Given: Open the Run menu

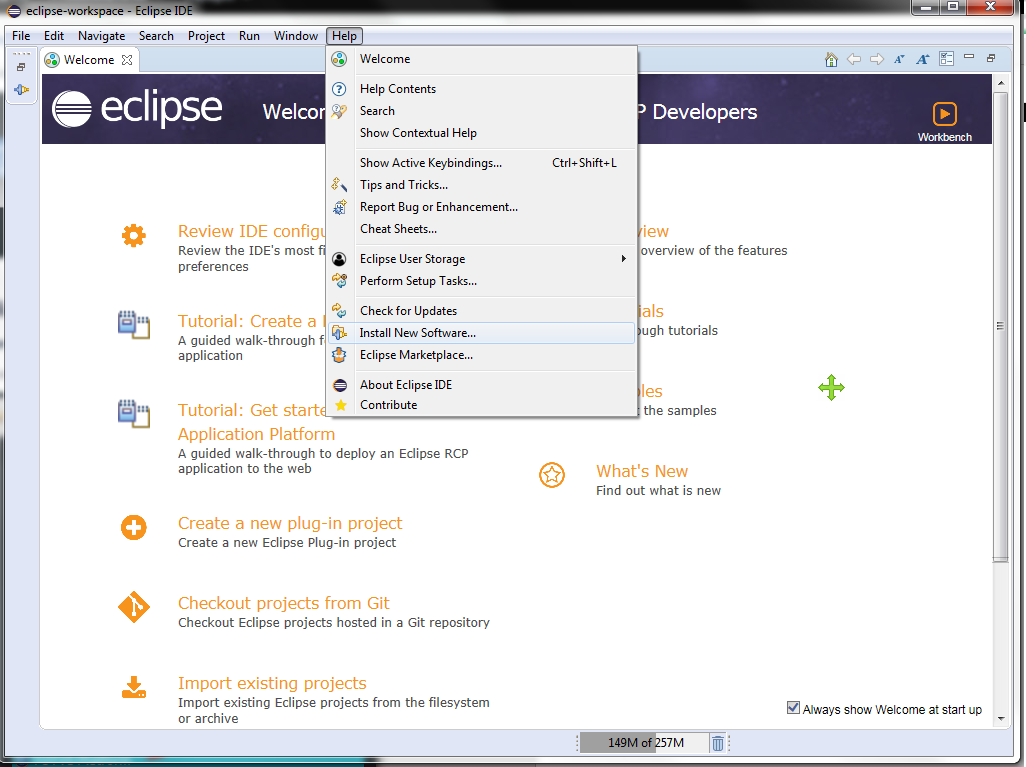Looking at the screenshot, I should pyautogui.click(x=249, y=36).
